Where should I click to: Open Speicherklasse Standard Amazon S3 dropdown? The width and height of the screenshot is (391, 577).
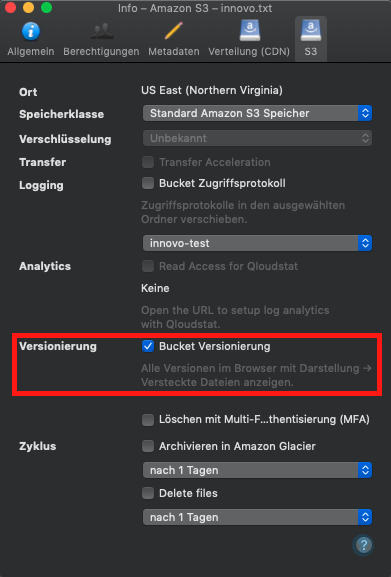[257, 113]
